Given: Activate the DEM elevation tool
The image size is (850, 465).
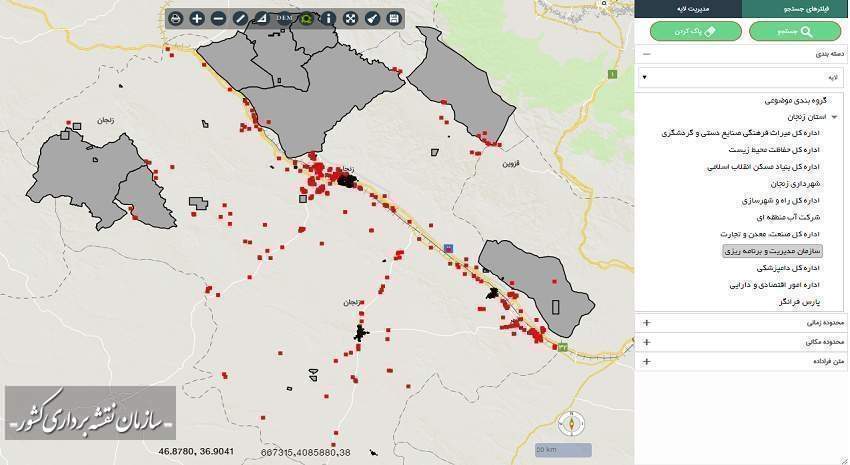Looking at the screenshot, I should point(284,18).
